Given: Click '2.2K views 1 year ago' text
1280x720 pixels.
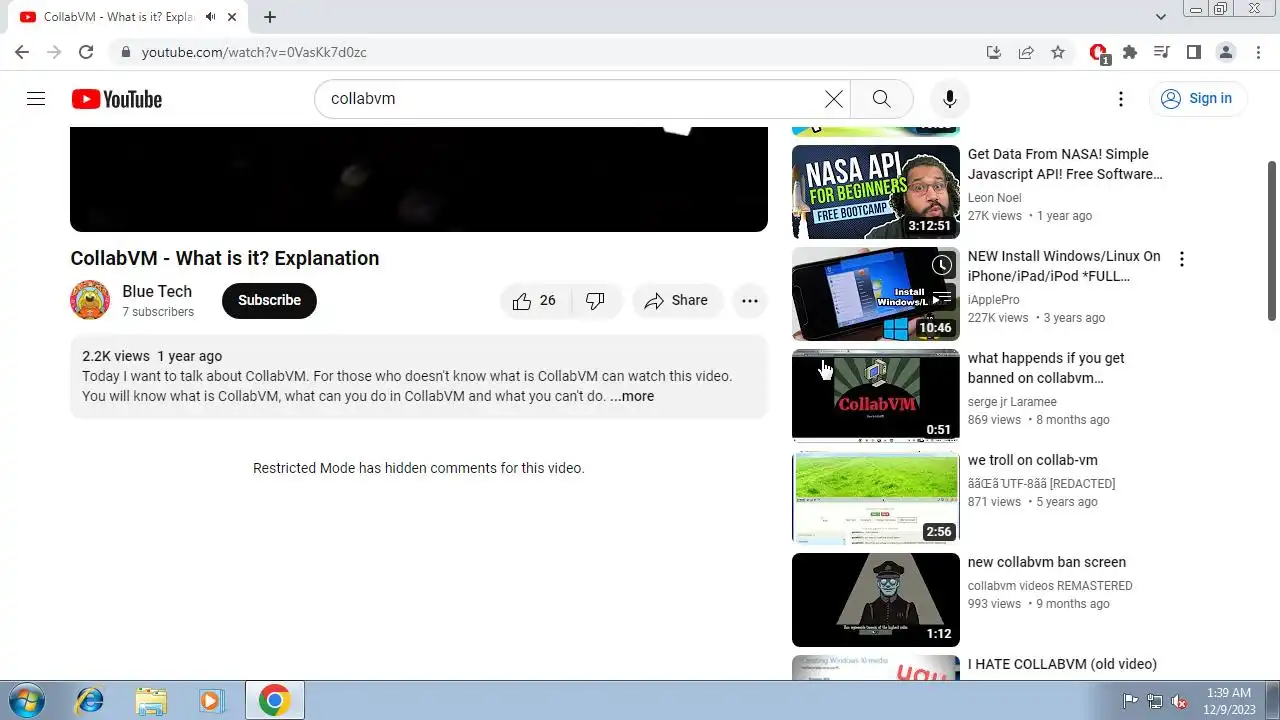Looking at the screenshot, I should point(152,356).
